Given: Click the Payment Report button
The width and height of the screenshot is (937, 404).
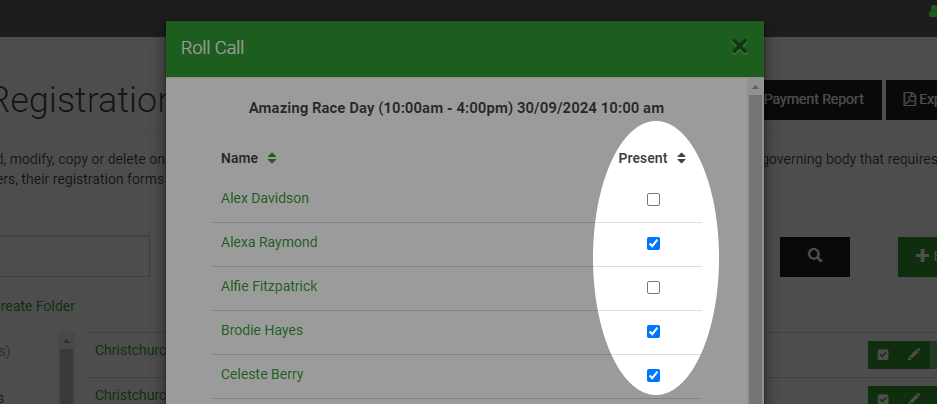Looking at the screenshot, I should [815, 99].
